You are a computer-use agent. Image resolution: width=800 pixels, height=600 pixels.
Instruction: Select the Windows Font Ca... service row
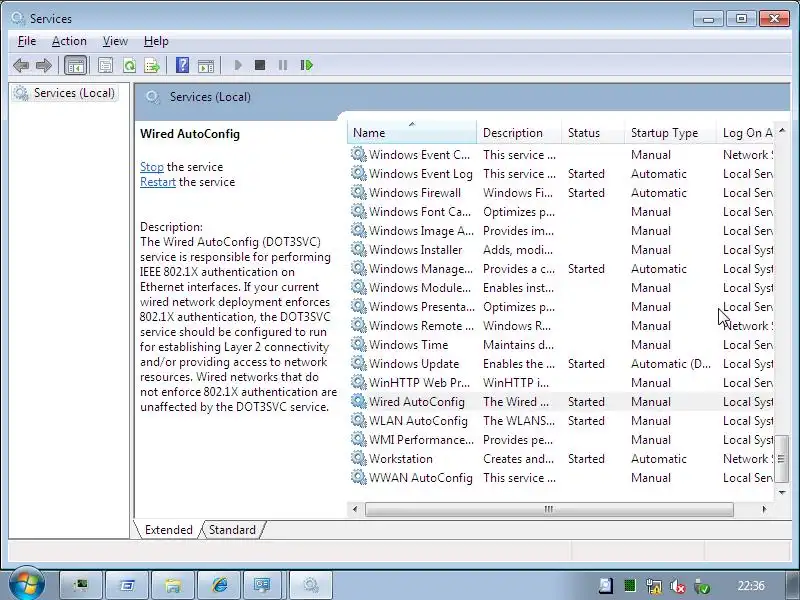561,212
